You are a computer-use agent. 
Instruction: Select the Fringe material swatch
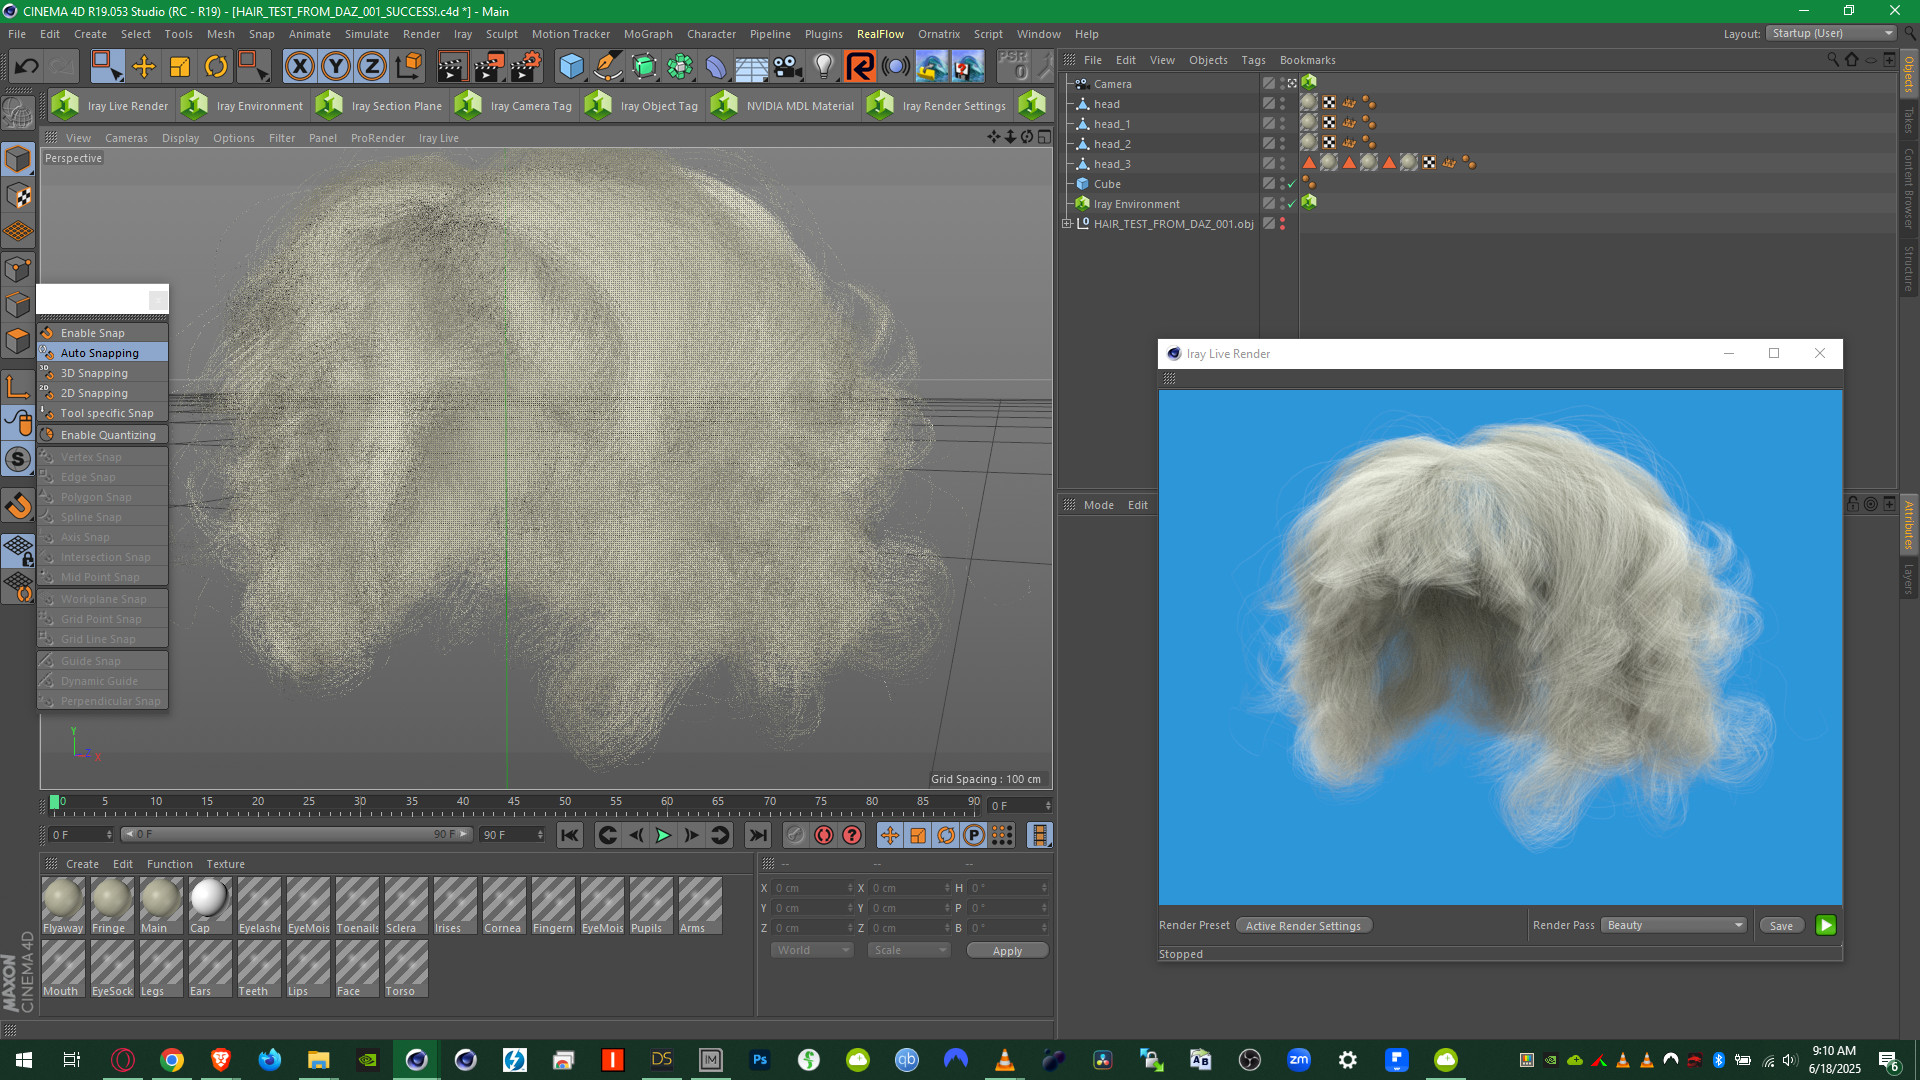coord(112,906)
